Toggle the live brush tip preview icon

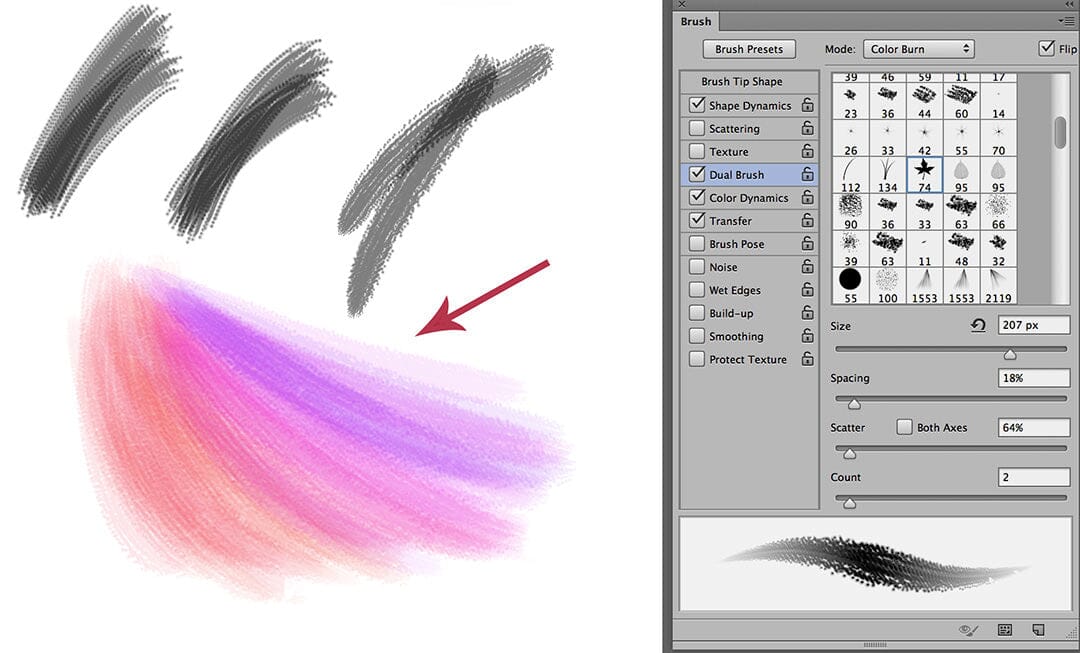click(966, 630)
